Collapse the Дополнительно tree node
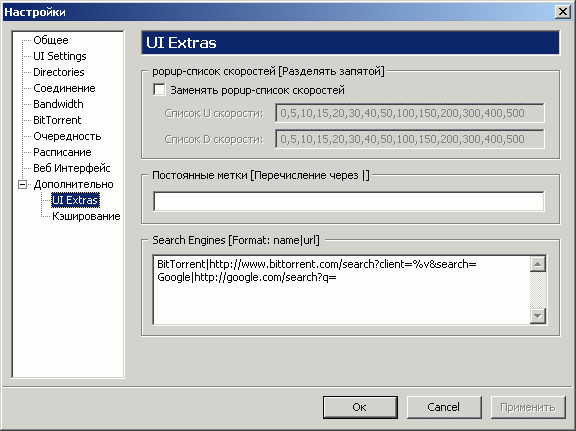Screen dimensions: 576x431 pos(22,184)
